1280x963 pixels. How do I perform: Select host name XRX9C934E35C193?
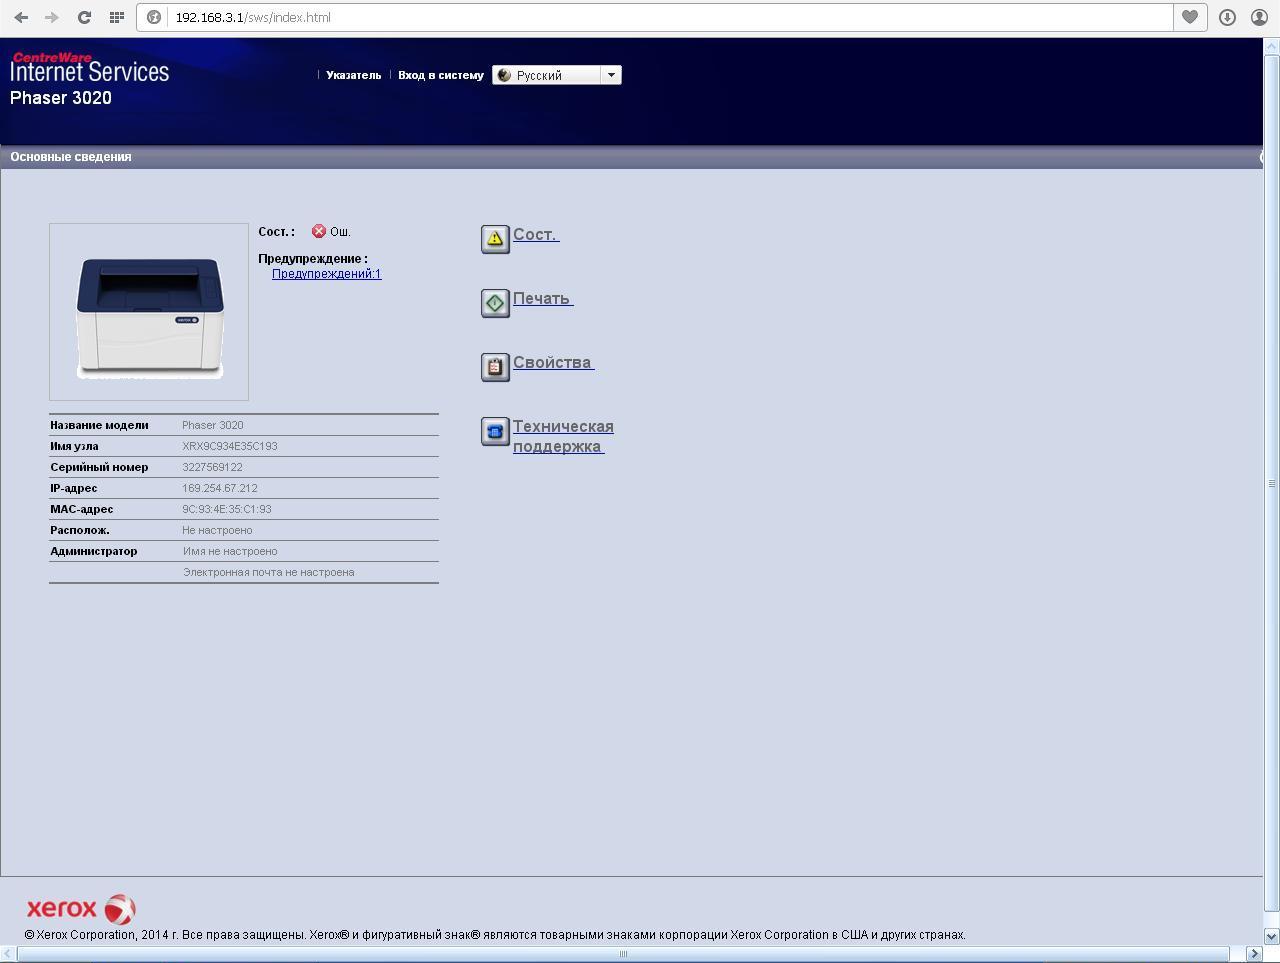click(230, 446)
